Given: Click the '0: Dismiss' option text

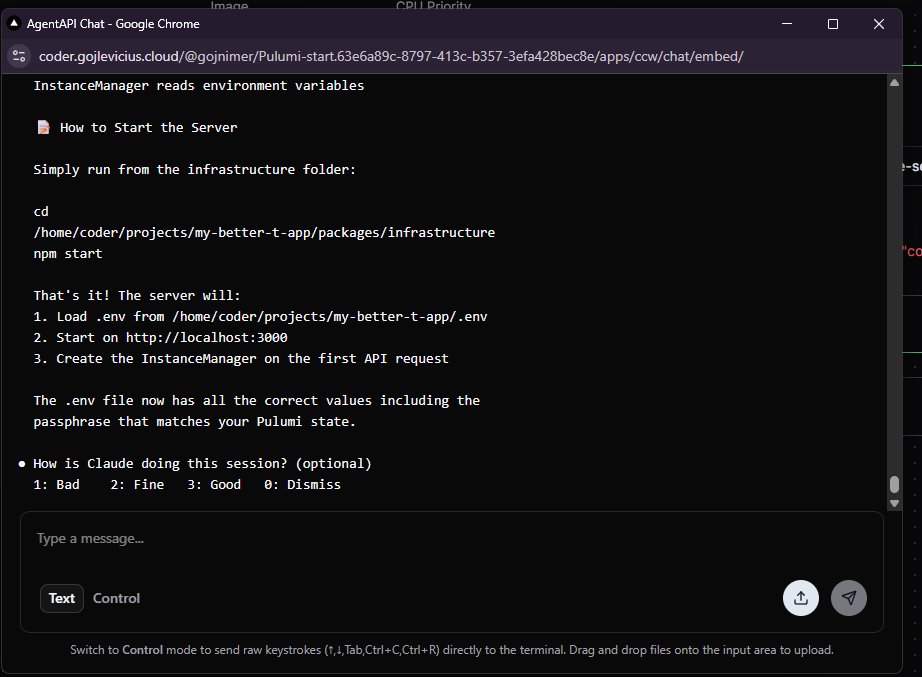Looking at the screenshot, I should click(x=302, y=485).
